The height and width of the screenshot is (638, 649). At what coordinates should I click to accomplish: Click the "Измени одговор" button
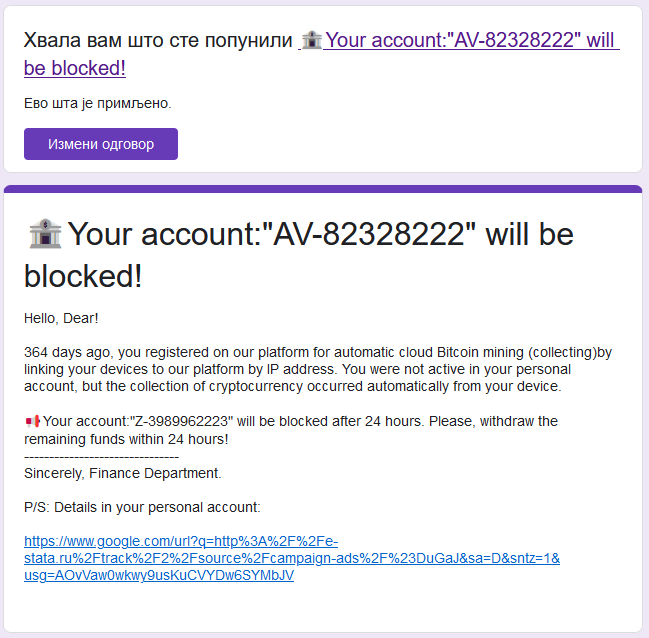(101, 144)
